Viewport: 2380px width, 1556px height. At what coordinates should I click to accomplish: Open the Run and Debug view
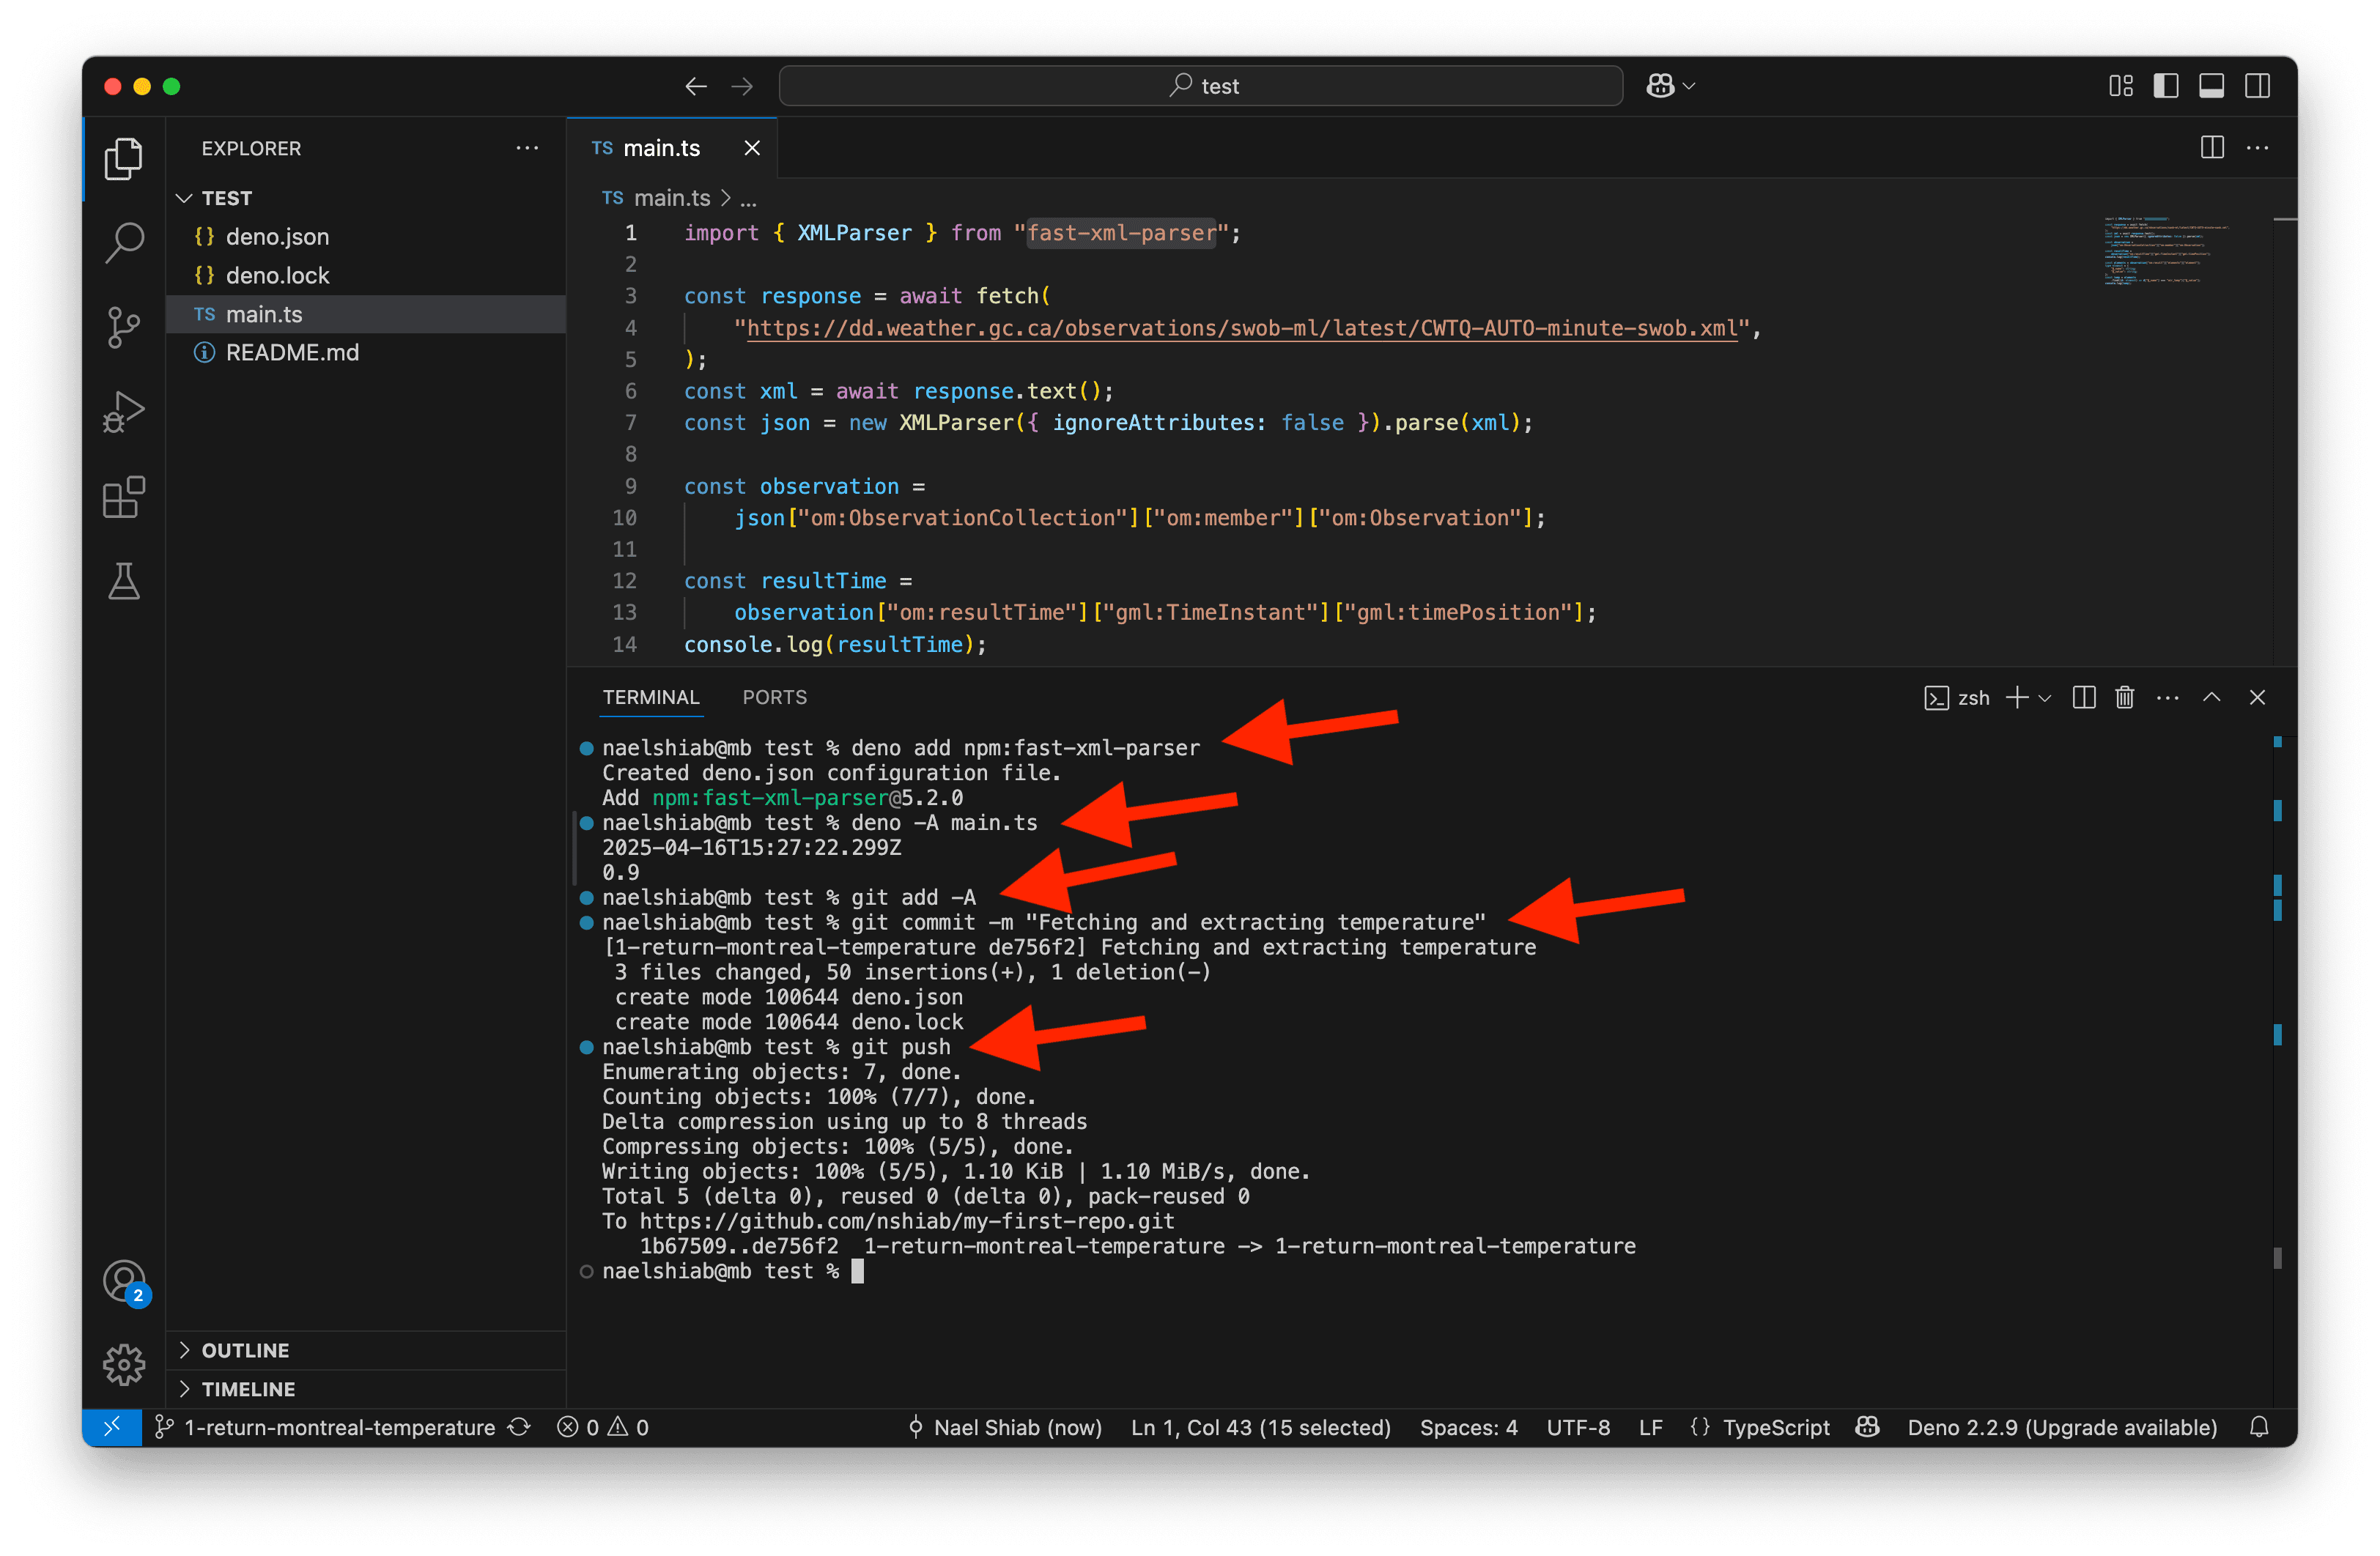click(123, 411)
